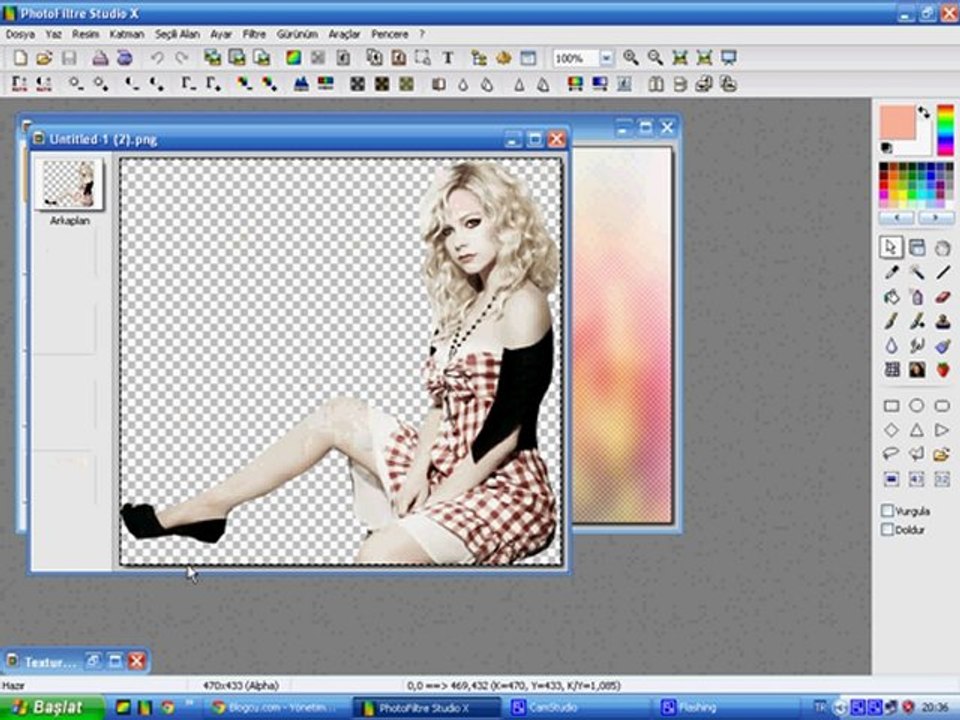Open a file using the folder icon
The height and width of the screenshot is (720, 960).
tap(44, 58)
